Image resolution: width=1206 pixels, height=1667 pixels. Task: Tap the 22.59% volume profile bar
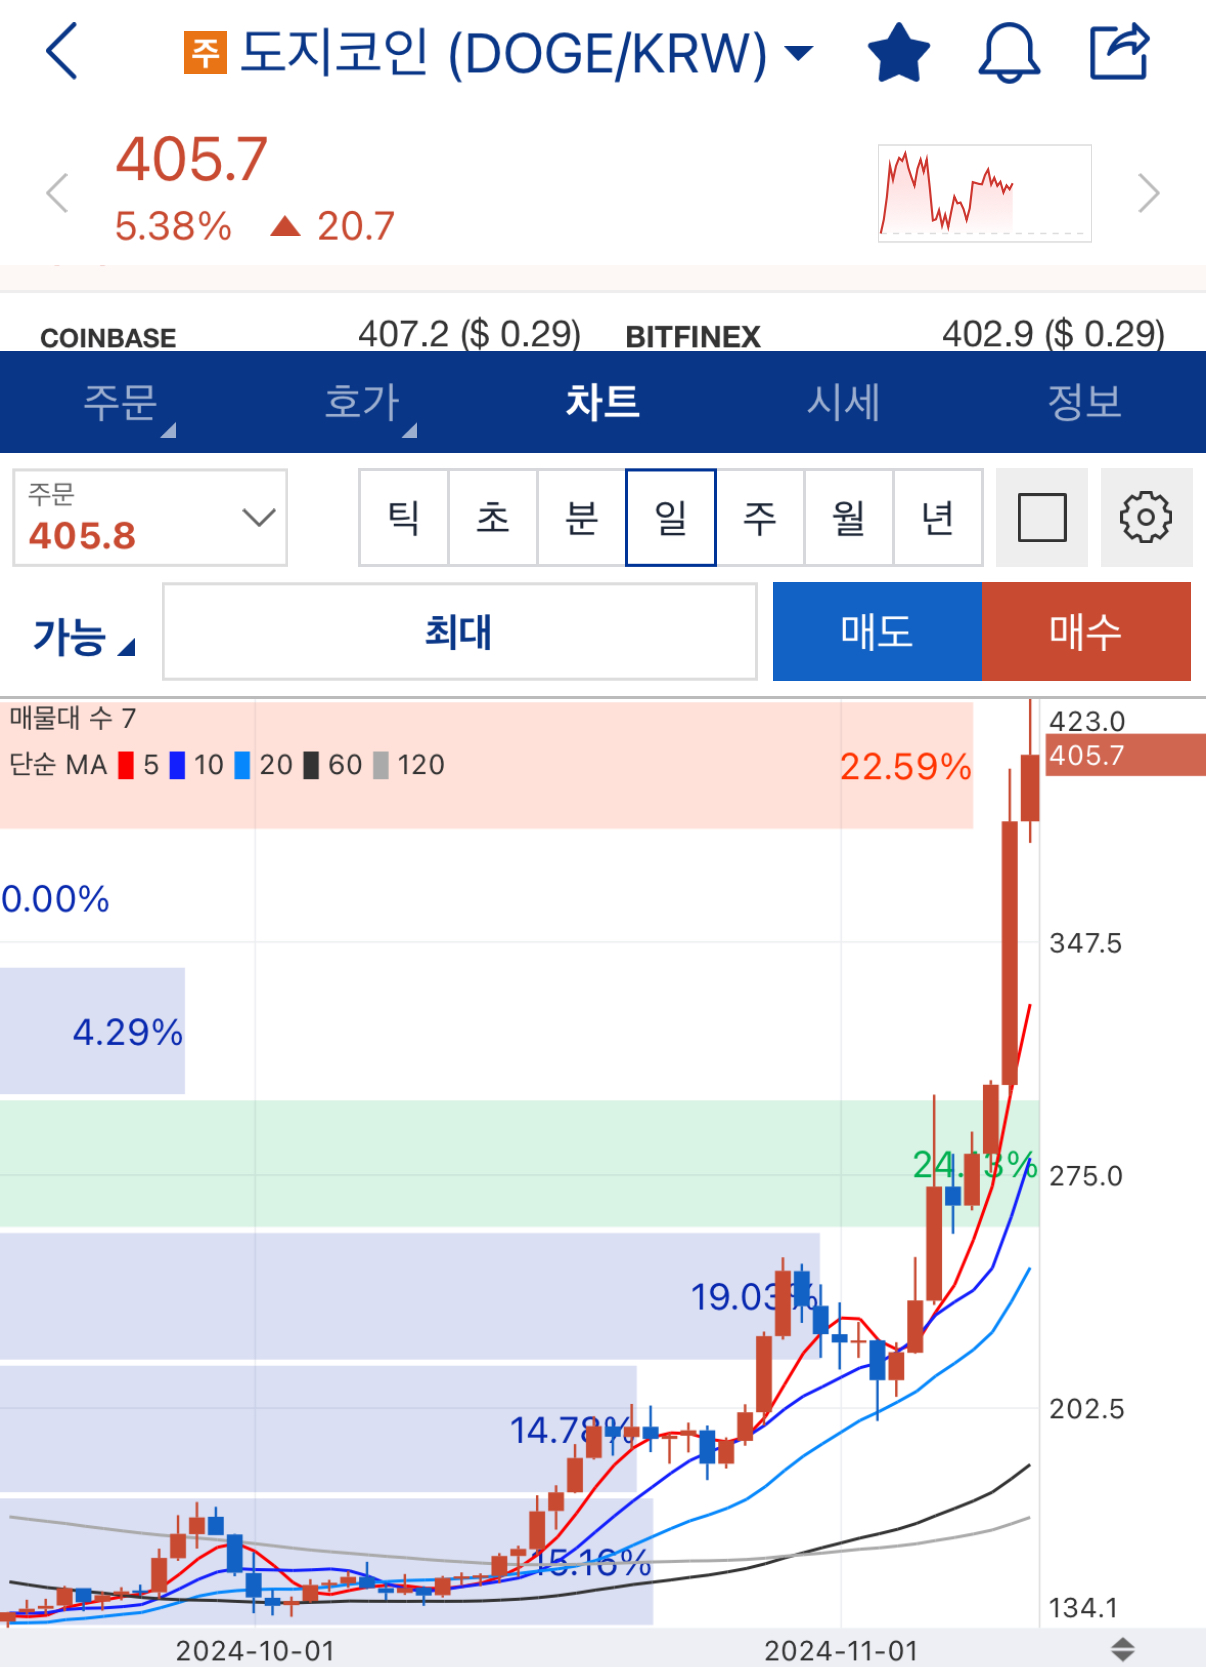coord(486,765)
